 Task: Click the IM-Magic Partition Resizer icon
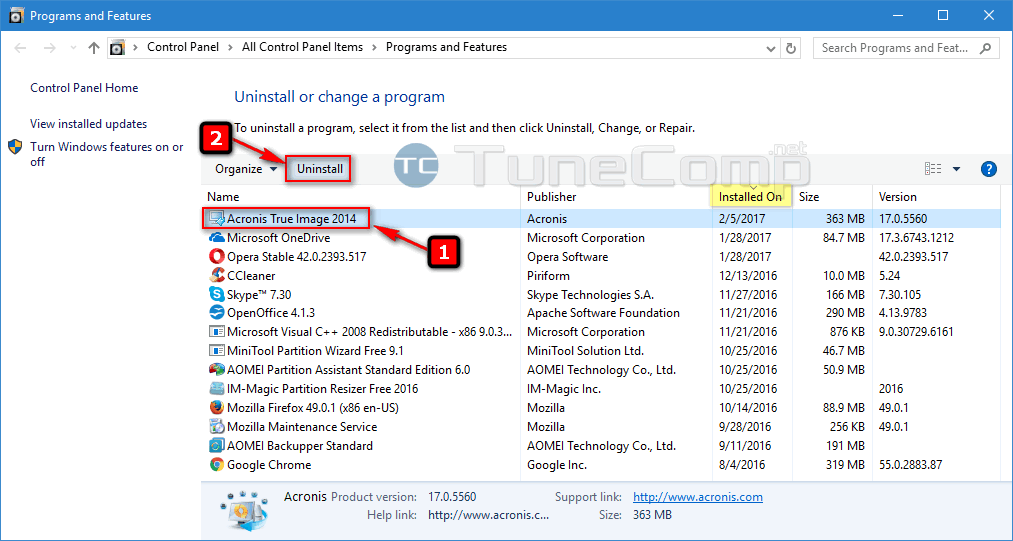[x=216, y=388]
